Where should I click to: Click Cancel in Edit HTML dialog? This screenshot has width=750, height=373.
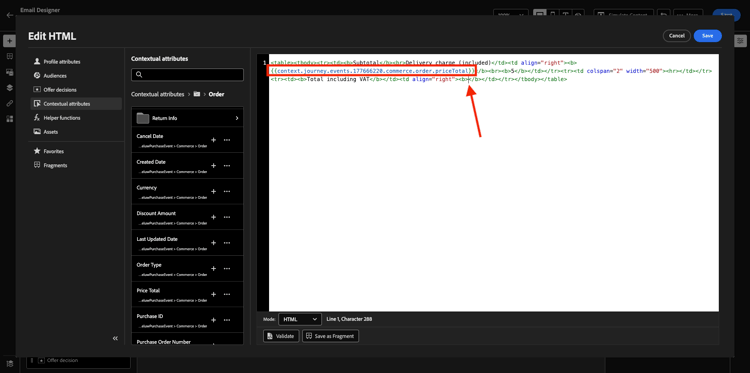click(677, 36)
